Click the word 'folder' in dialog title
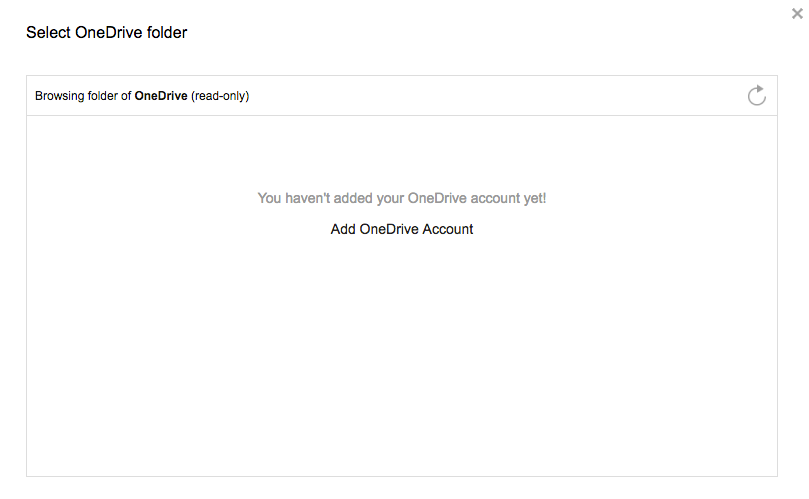809x499 pixels. click(x=167, y=33)
